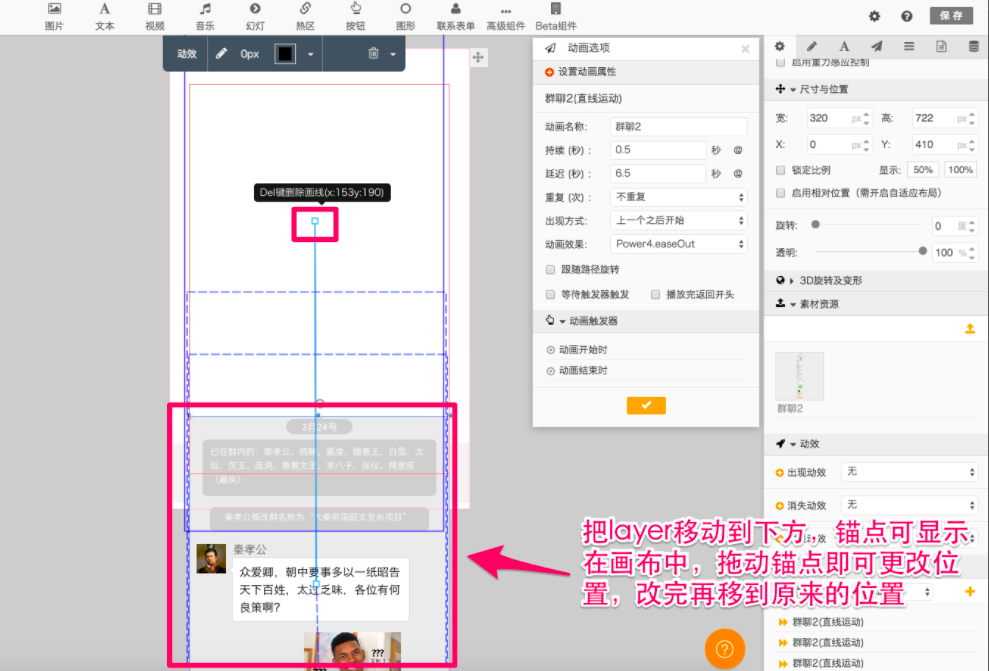This screenshot has height=671, width=989.
Task: Insert a 图形 shape from top toolbar
Action: point(405,16)
